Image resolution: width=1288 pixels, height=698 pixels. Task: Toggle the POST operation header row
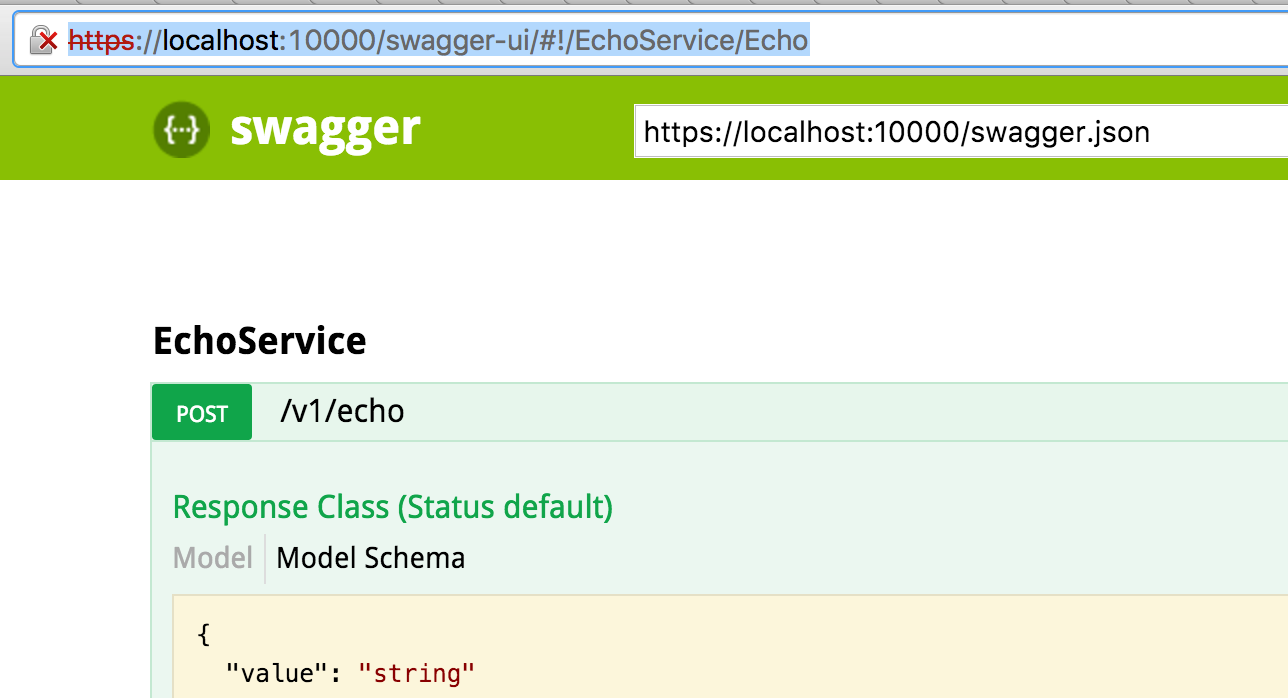[x=800, y=412]
